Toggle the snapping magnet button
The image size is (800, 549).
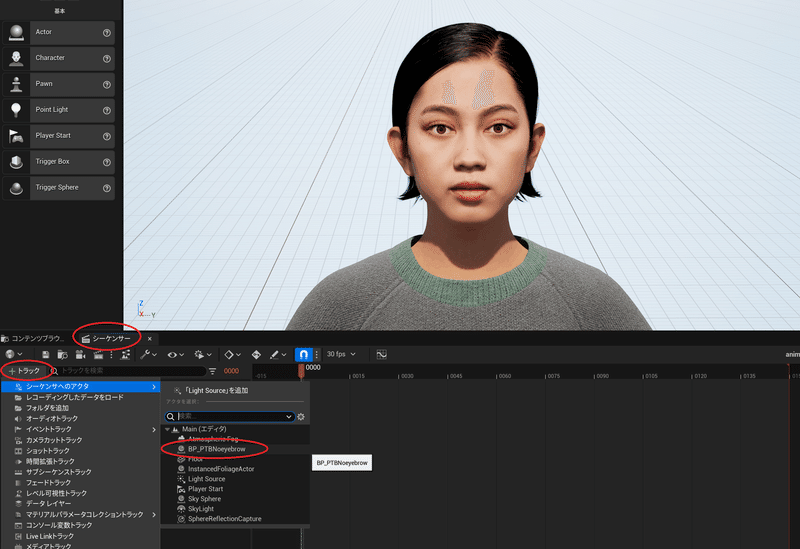pos(304,354)
